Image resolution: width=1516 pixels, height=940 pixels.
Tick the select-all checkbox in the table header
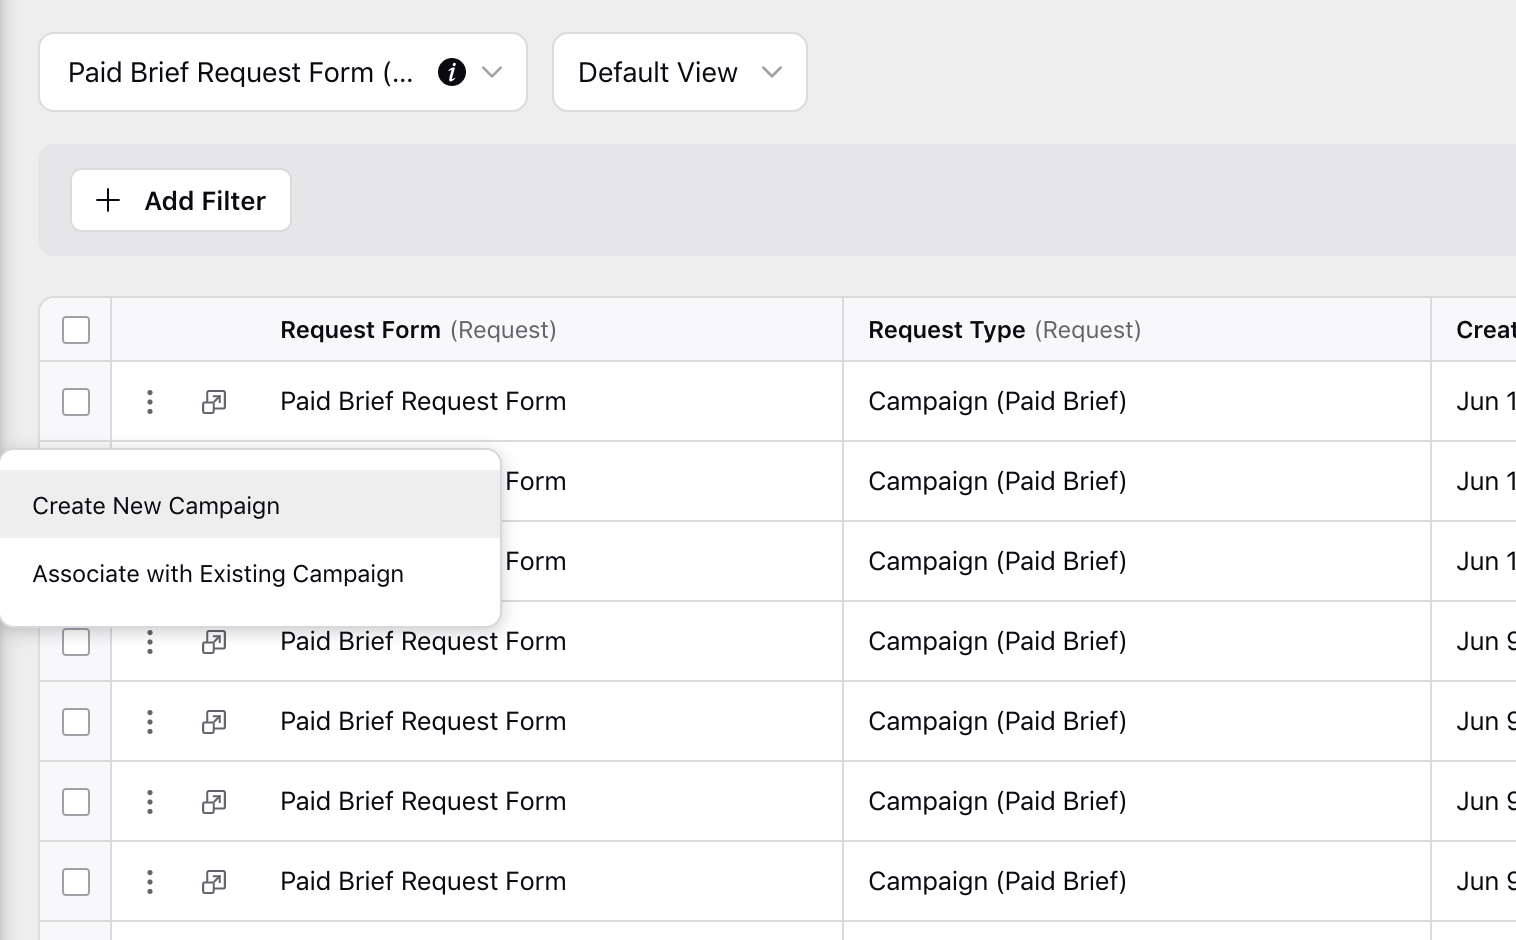pyautogui.click(x=76, y=330)
